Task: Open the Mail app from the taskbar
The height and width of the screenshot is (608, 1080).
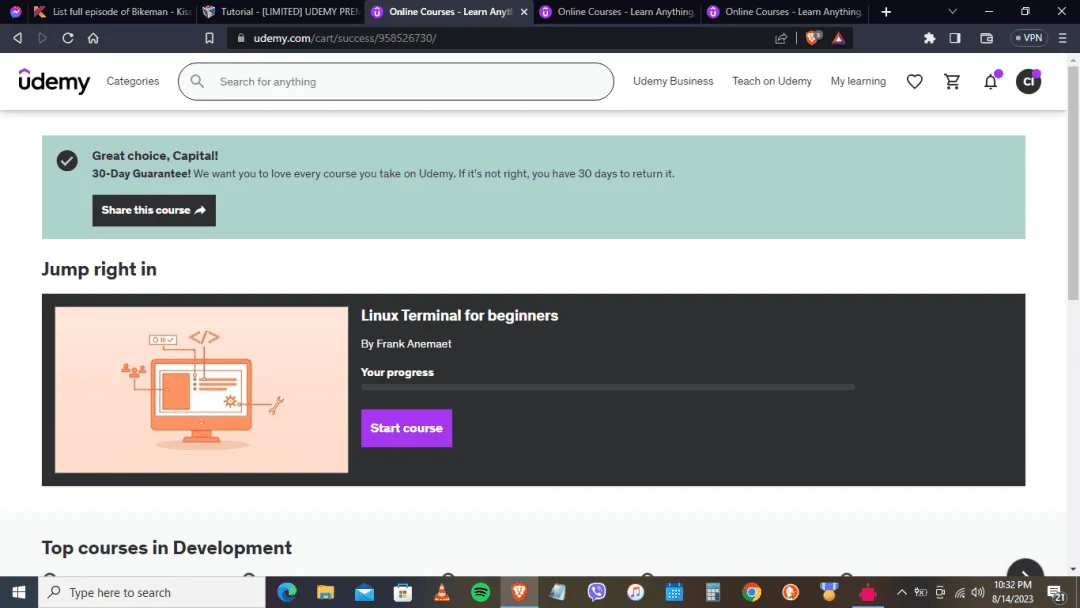Action: click(364, 592)
